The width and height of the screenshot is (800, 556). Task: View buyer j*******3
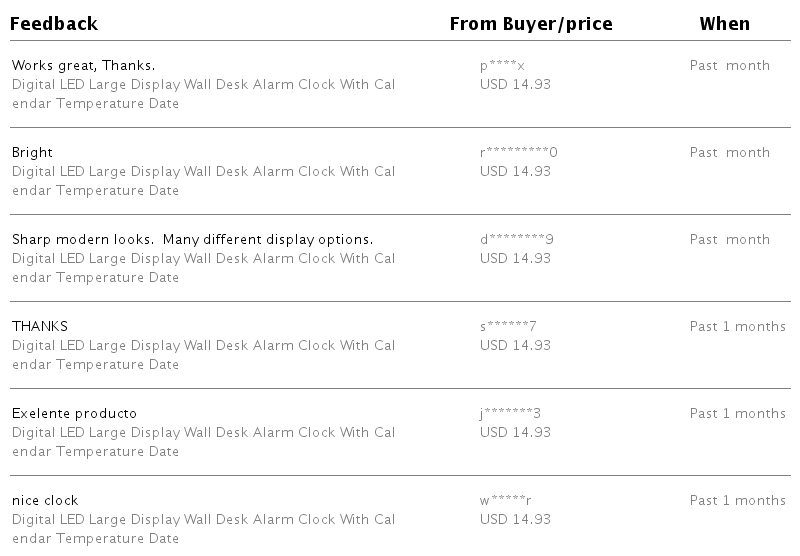click(x=510, y=414)
